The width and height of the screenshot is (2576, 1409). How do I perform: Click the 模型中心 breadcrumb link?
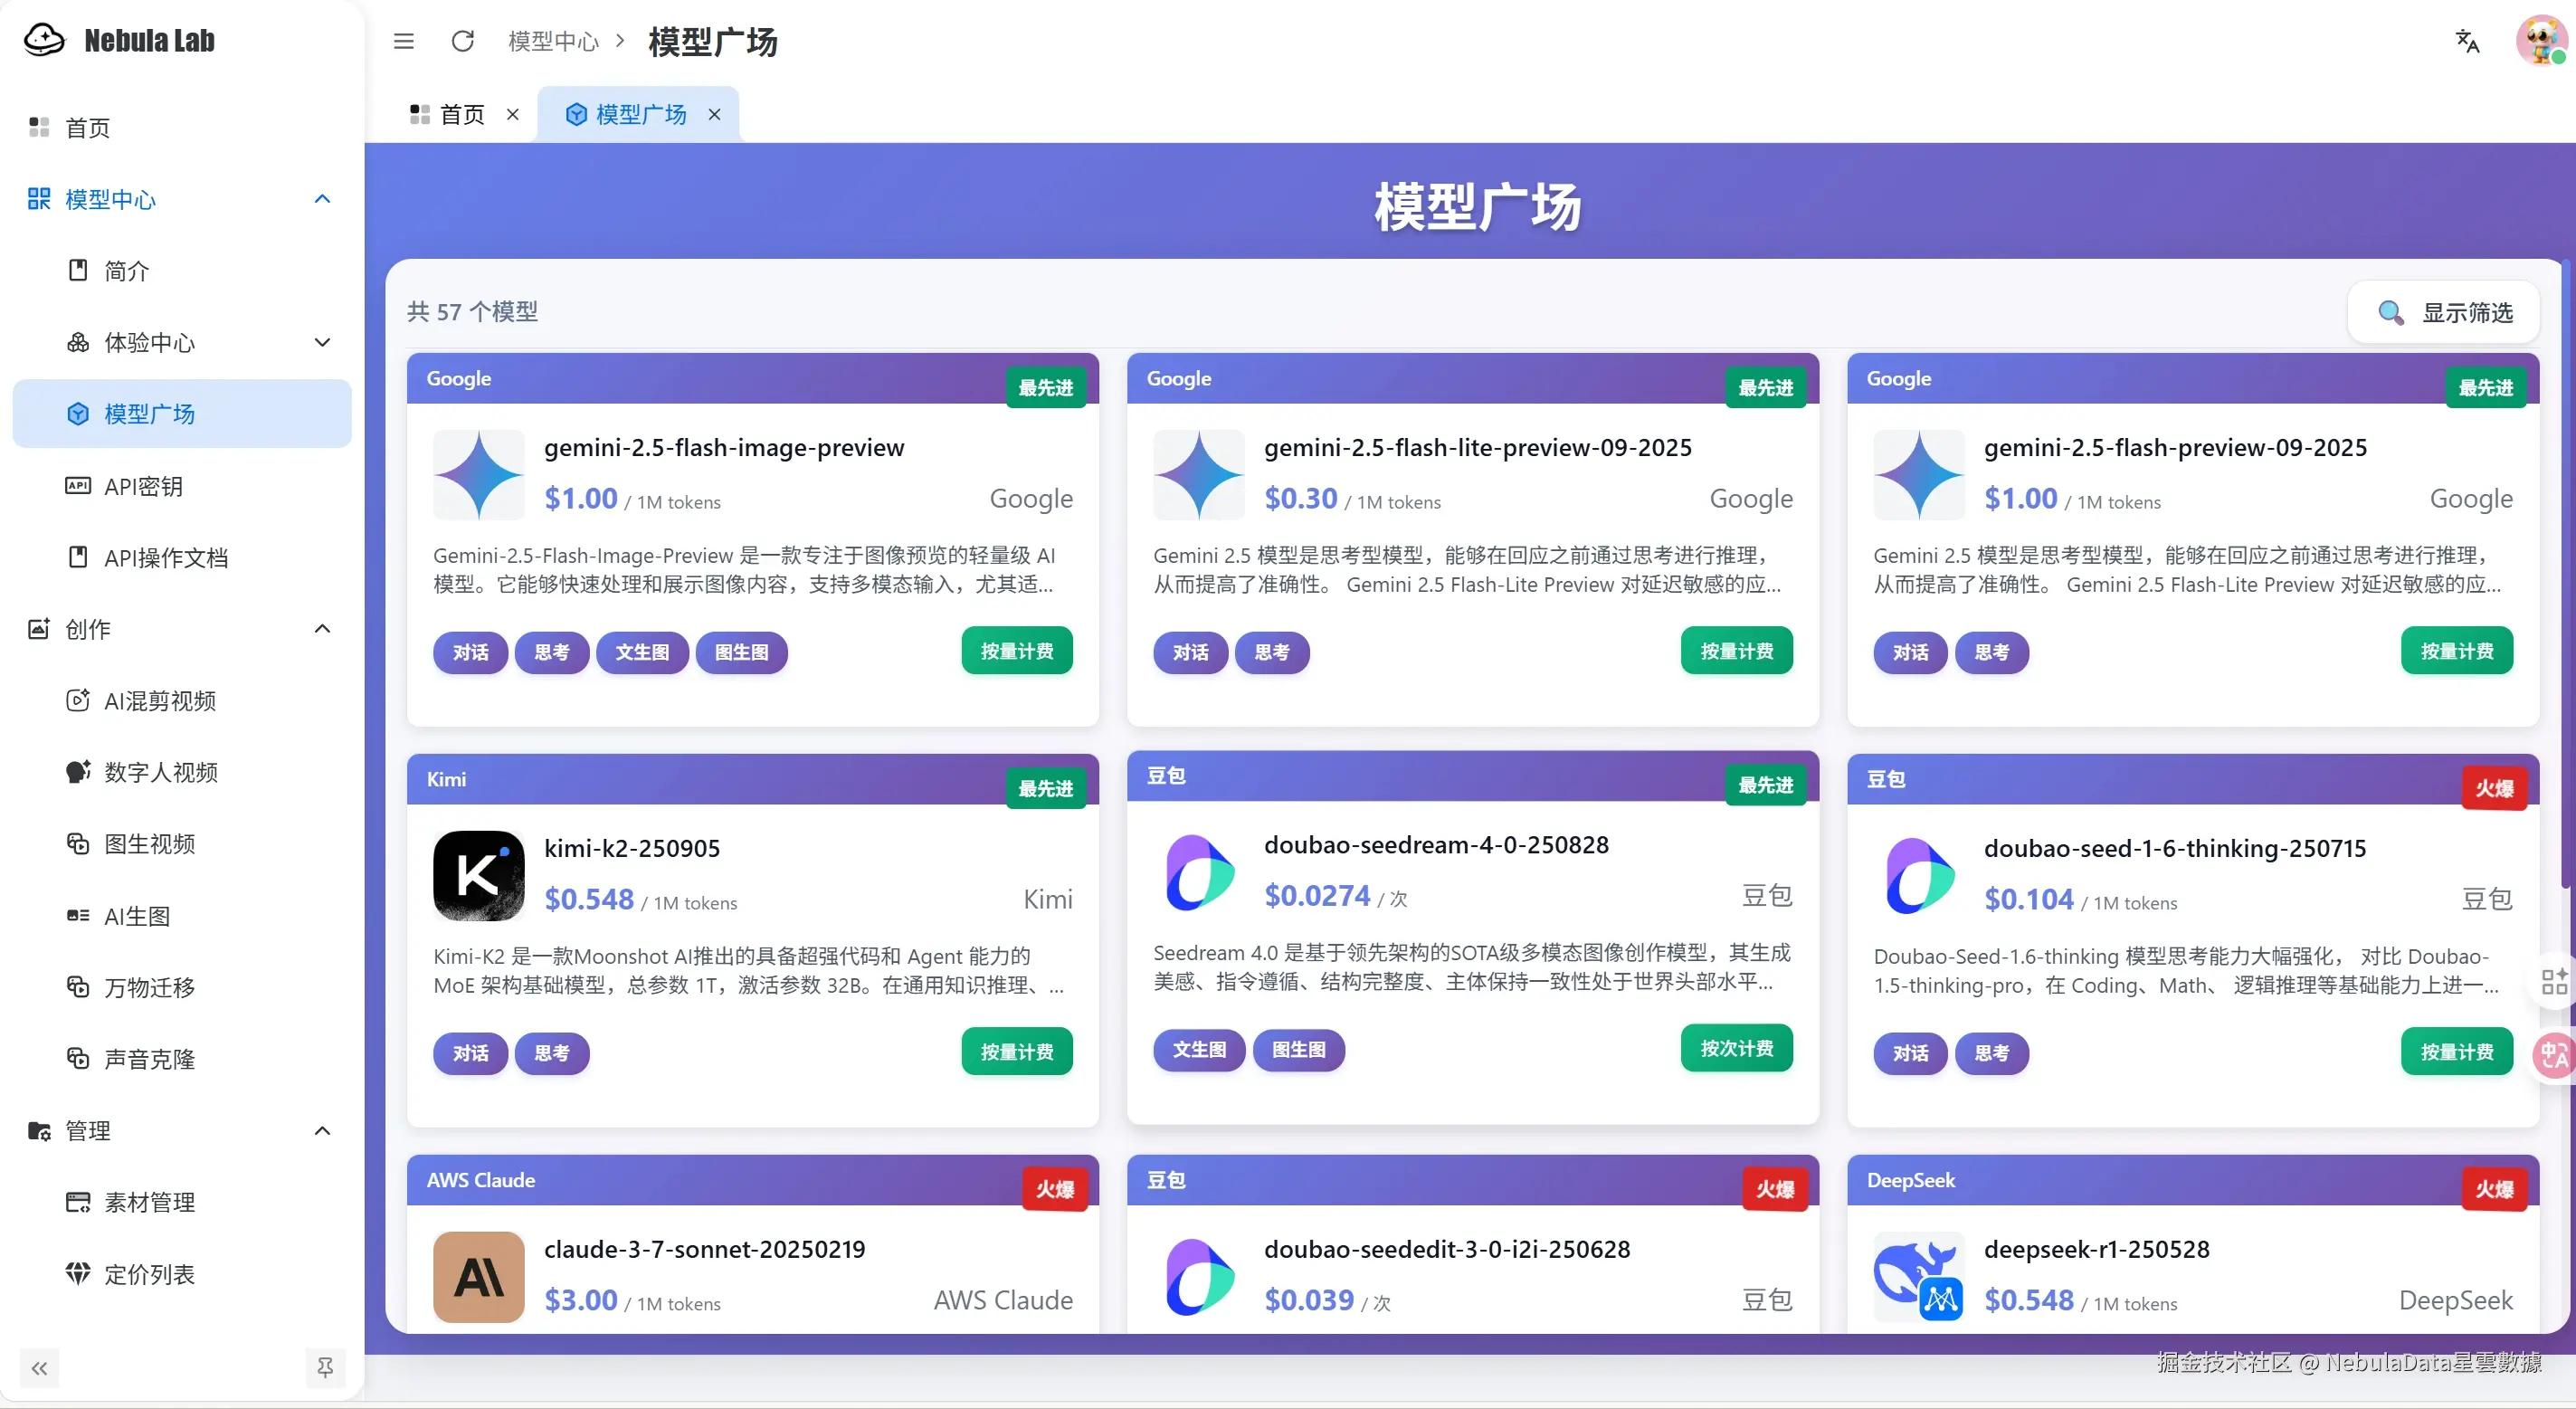[x=553, y=41]
